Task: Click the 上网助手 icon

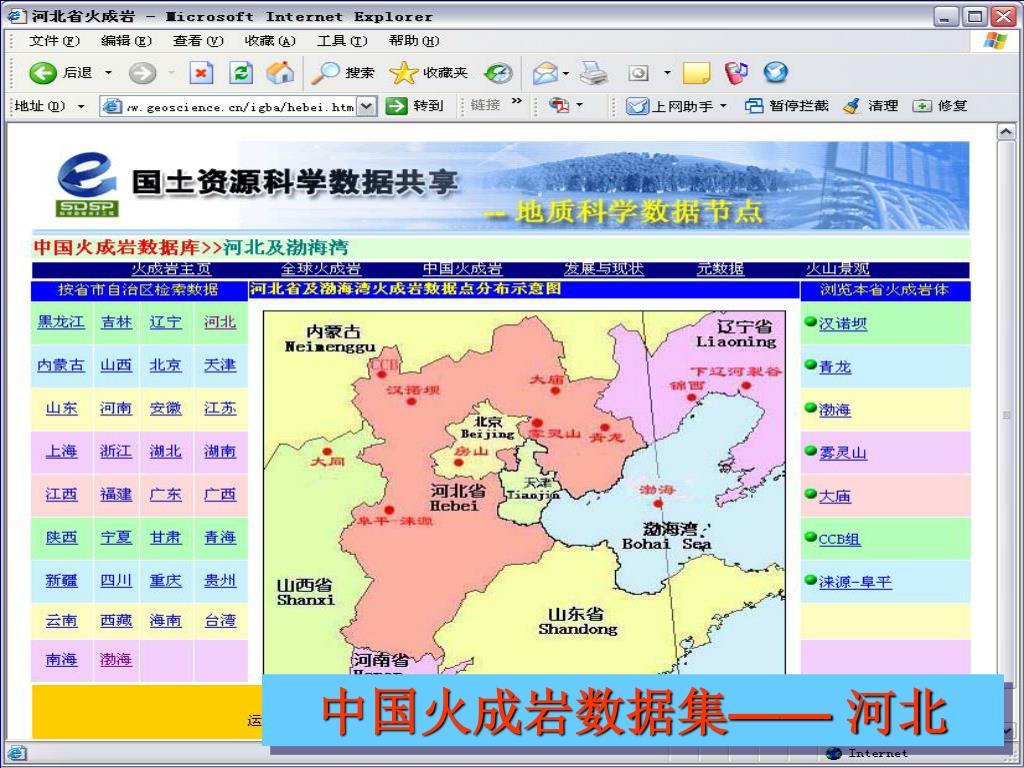Action: pos(637,106)
